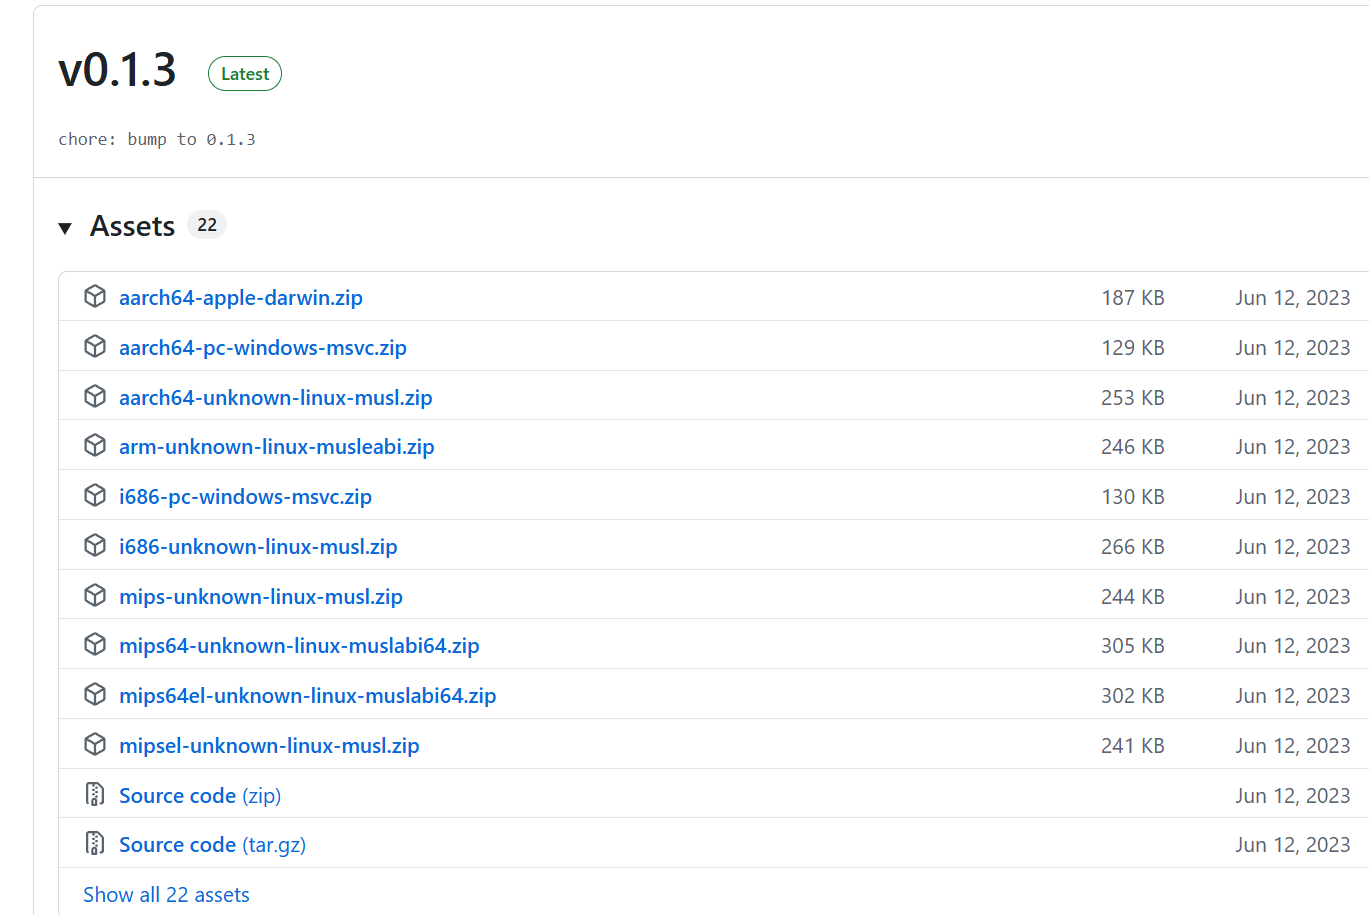1369x915 pixels.
Task: Click the package icon beside aarch64-unknown-linux-musl.zip
Action: point(95,397)
